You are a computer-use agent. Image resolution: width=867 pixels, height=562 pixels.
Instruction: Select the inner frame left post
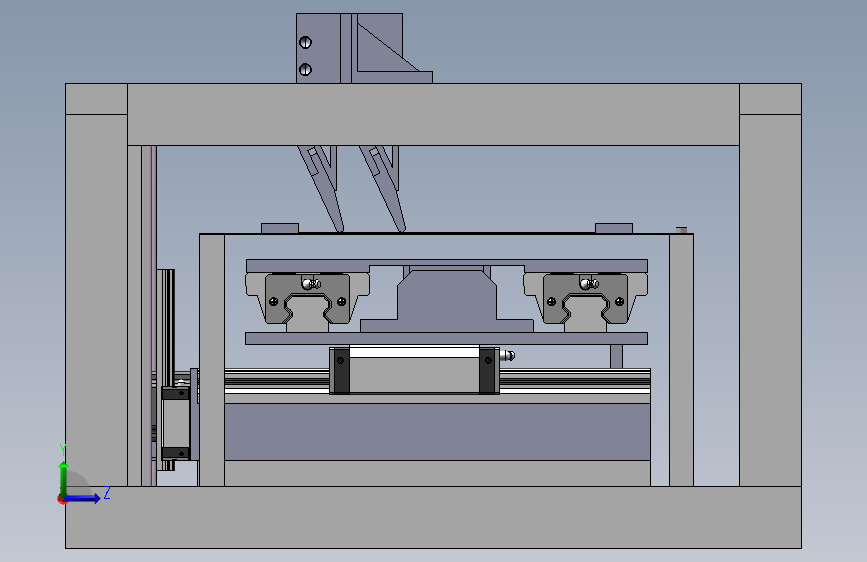tap(212, 360)
